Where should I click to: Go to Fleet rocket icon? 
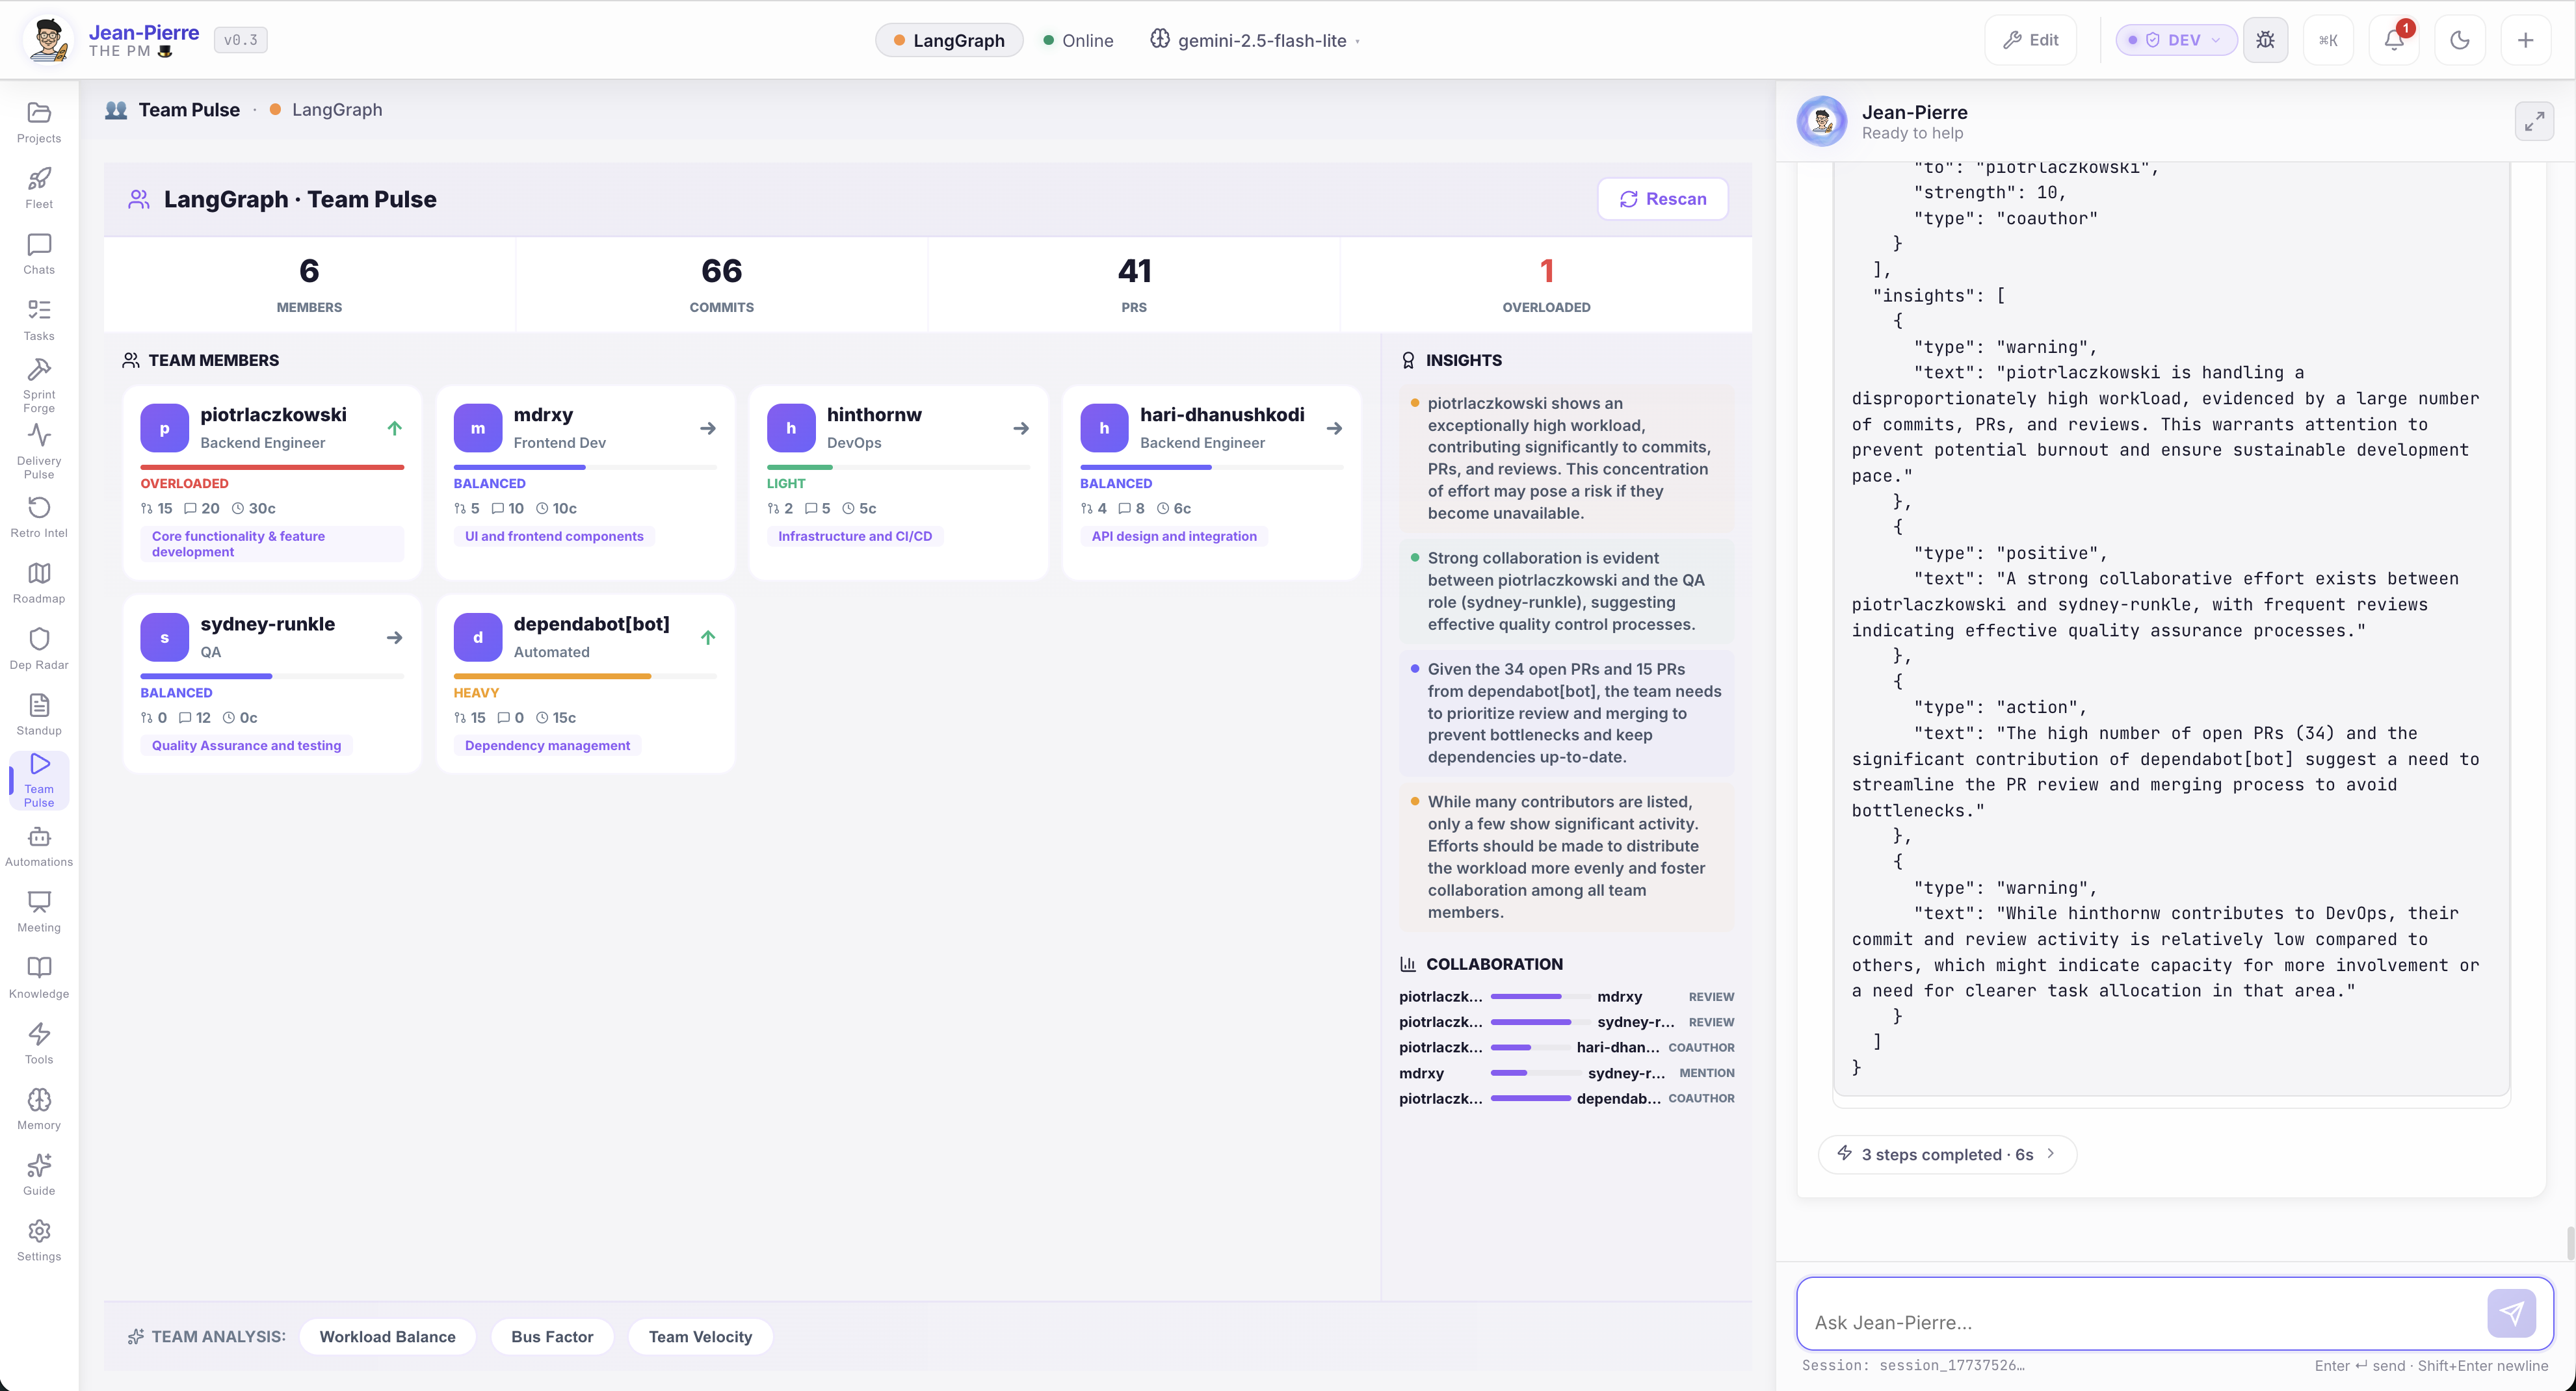point(39,187)
